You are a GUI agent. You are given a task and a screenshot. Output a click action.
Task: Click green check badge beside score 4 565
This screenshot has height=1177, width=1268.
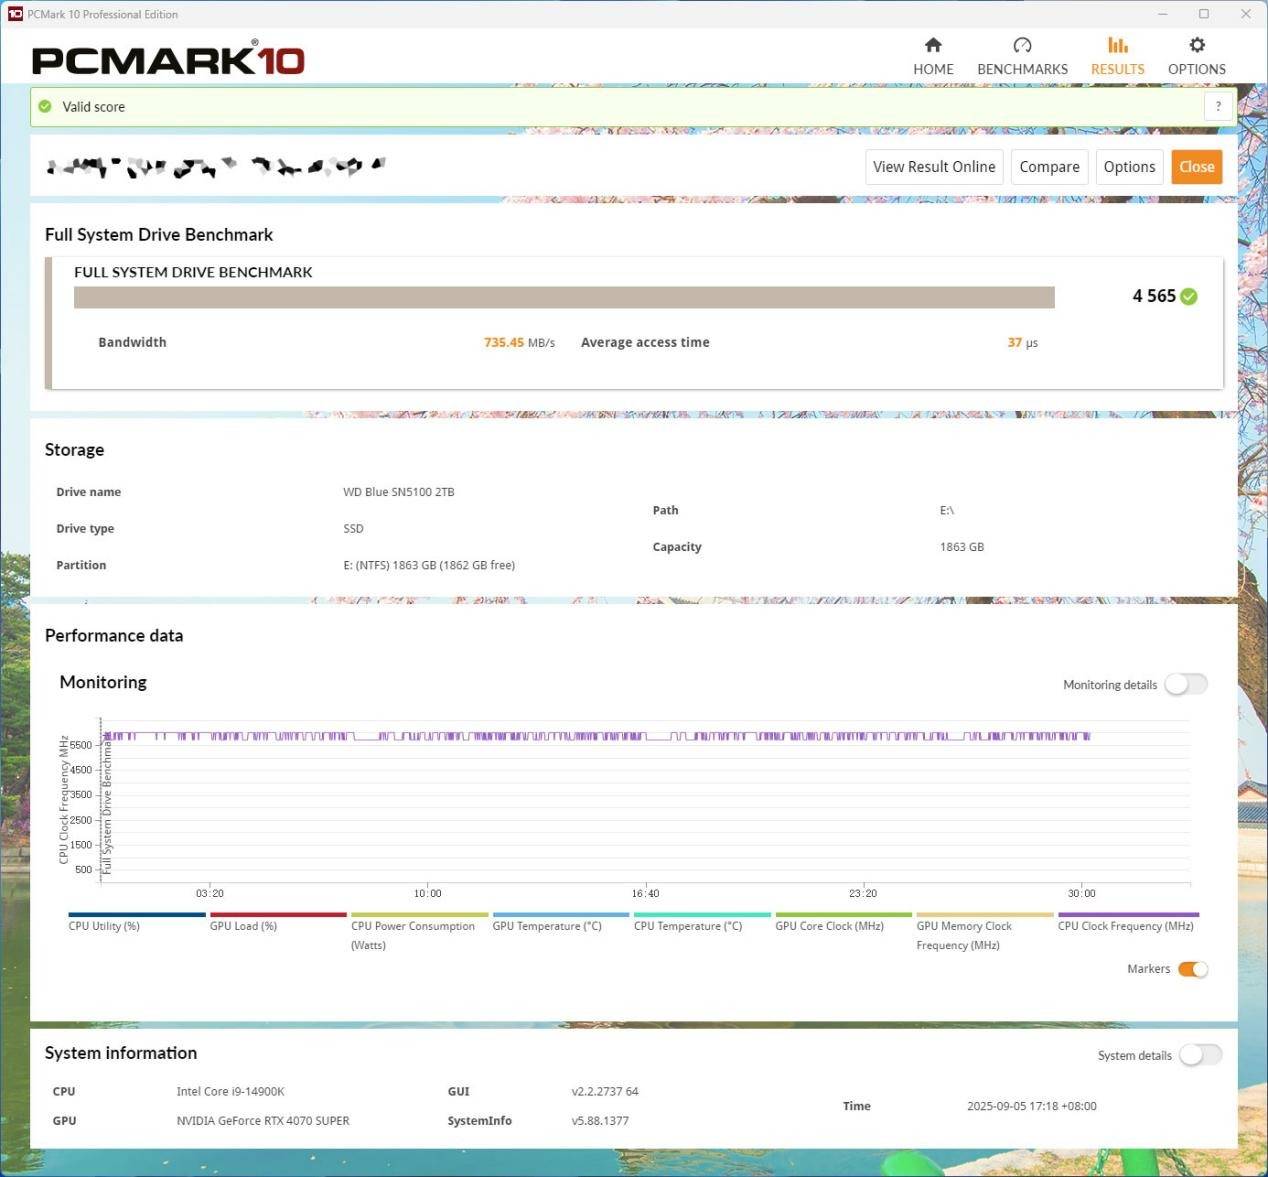tap(1189, 296)
